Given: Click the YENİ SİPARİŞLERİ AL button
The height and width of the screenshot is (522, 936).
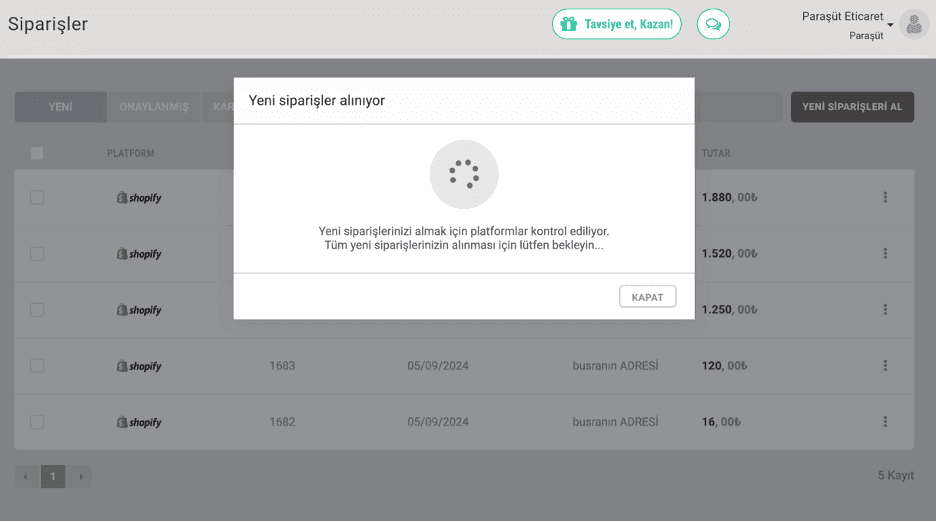Looking at the screenshot, I should (x=852, y=107).
